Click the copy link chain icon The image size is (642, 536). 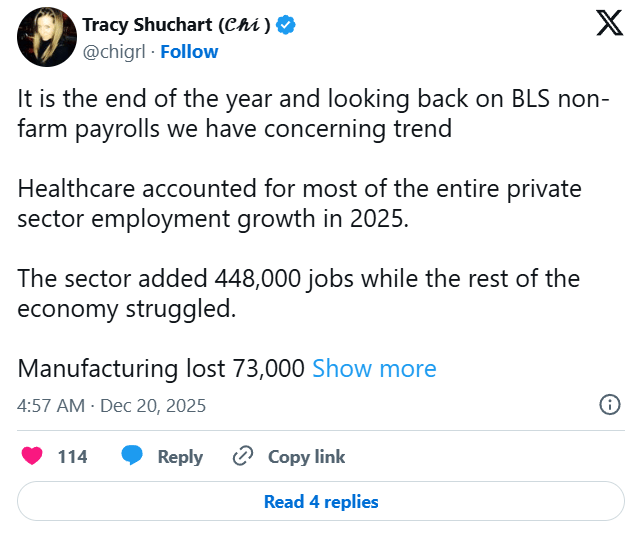pos(242,456)
